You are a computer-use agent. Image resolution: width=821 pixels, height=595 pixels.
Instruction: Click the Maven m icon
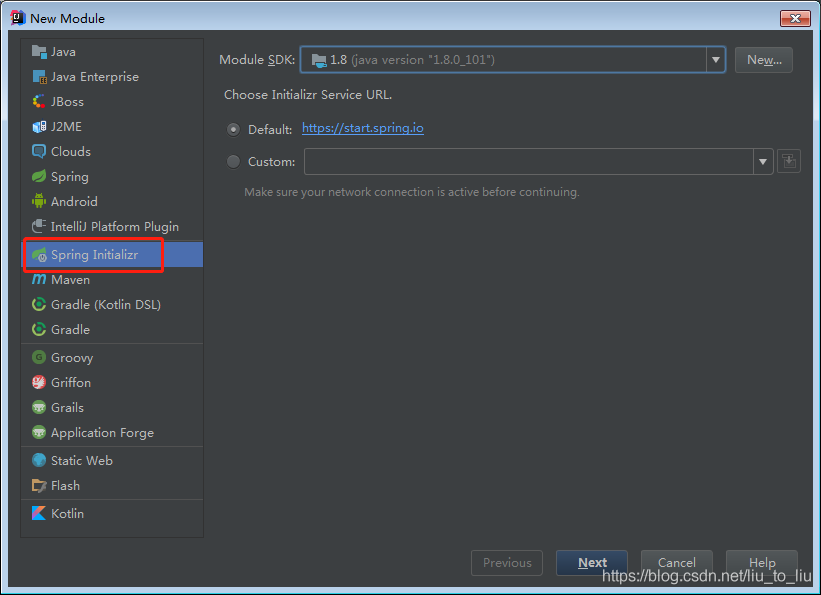click(39, 279)
